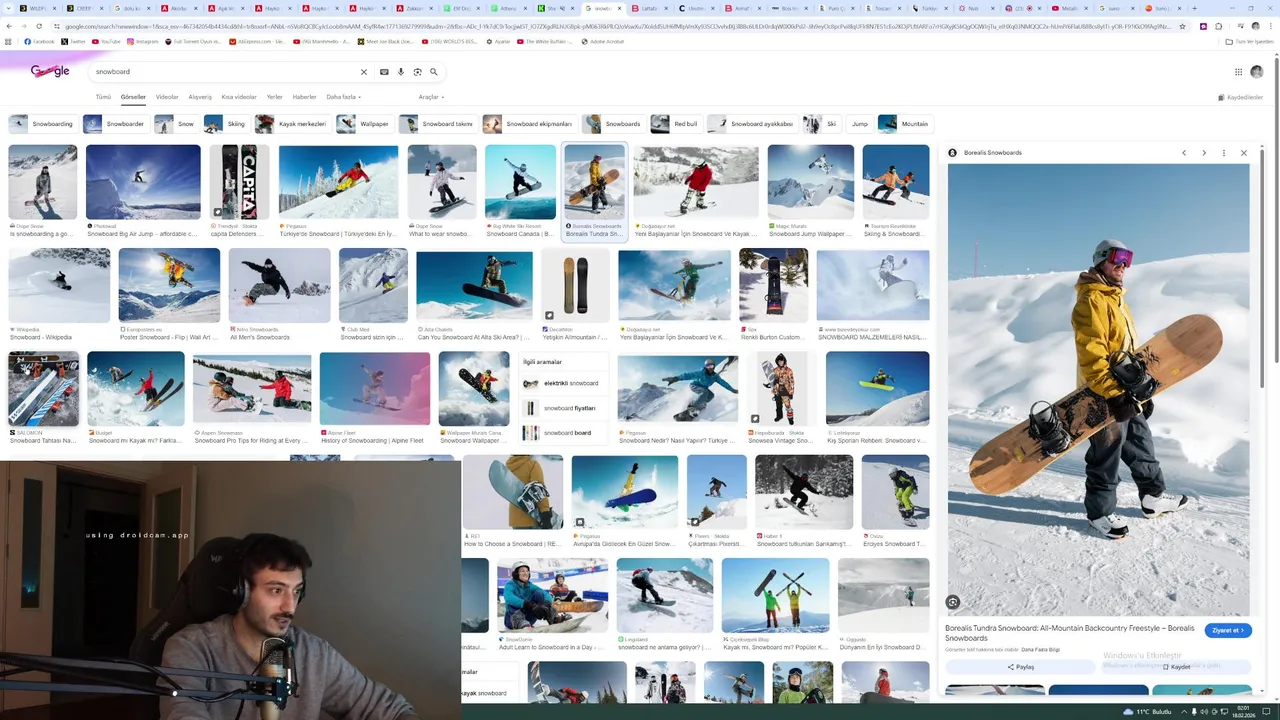Filter by Skiing chip
The image size is (1280, 720).
[225, 124]
